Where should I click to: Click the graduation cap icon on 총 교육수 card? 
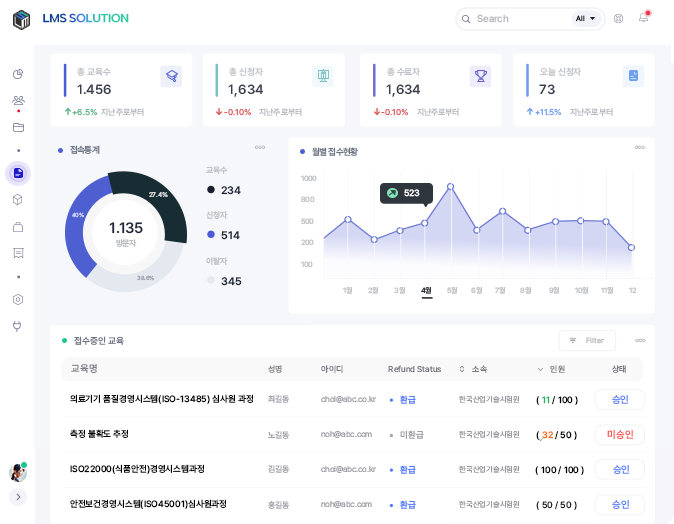pos(171,76)
